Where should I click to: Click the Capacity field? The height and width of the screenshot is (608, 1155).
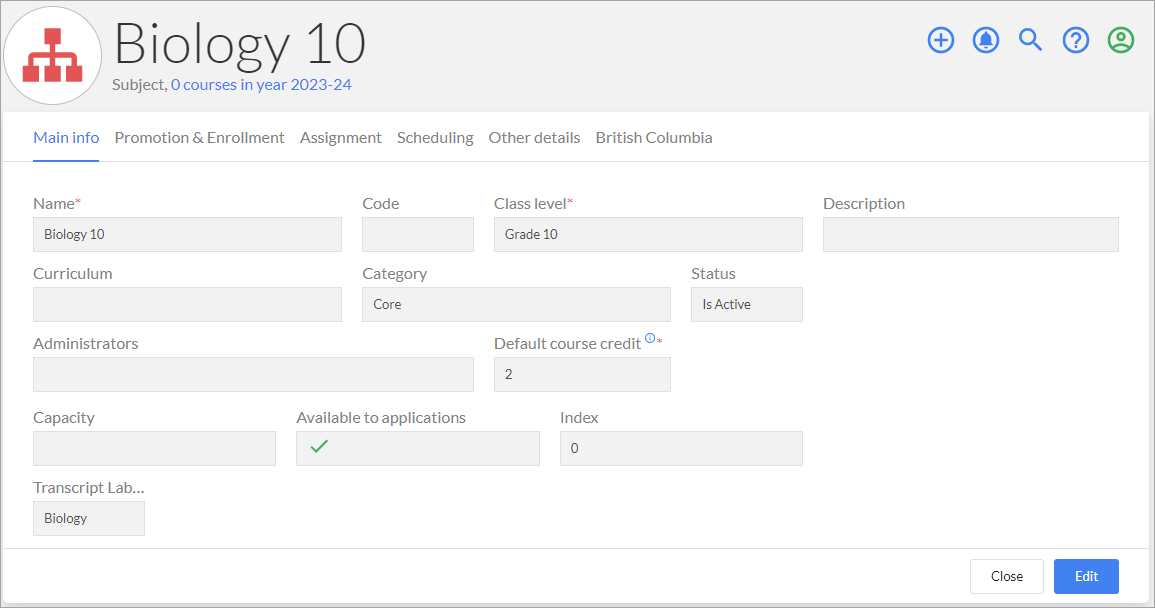(155, 448)
